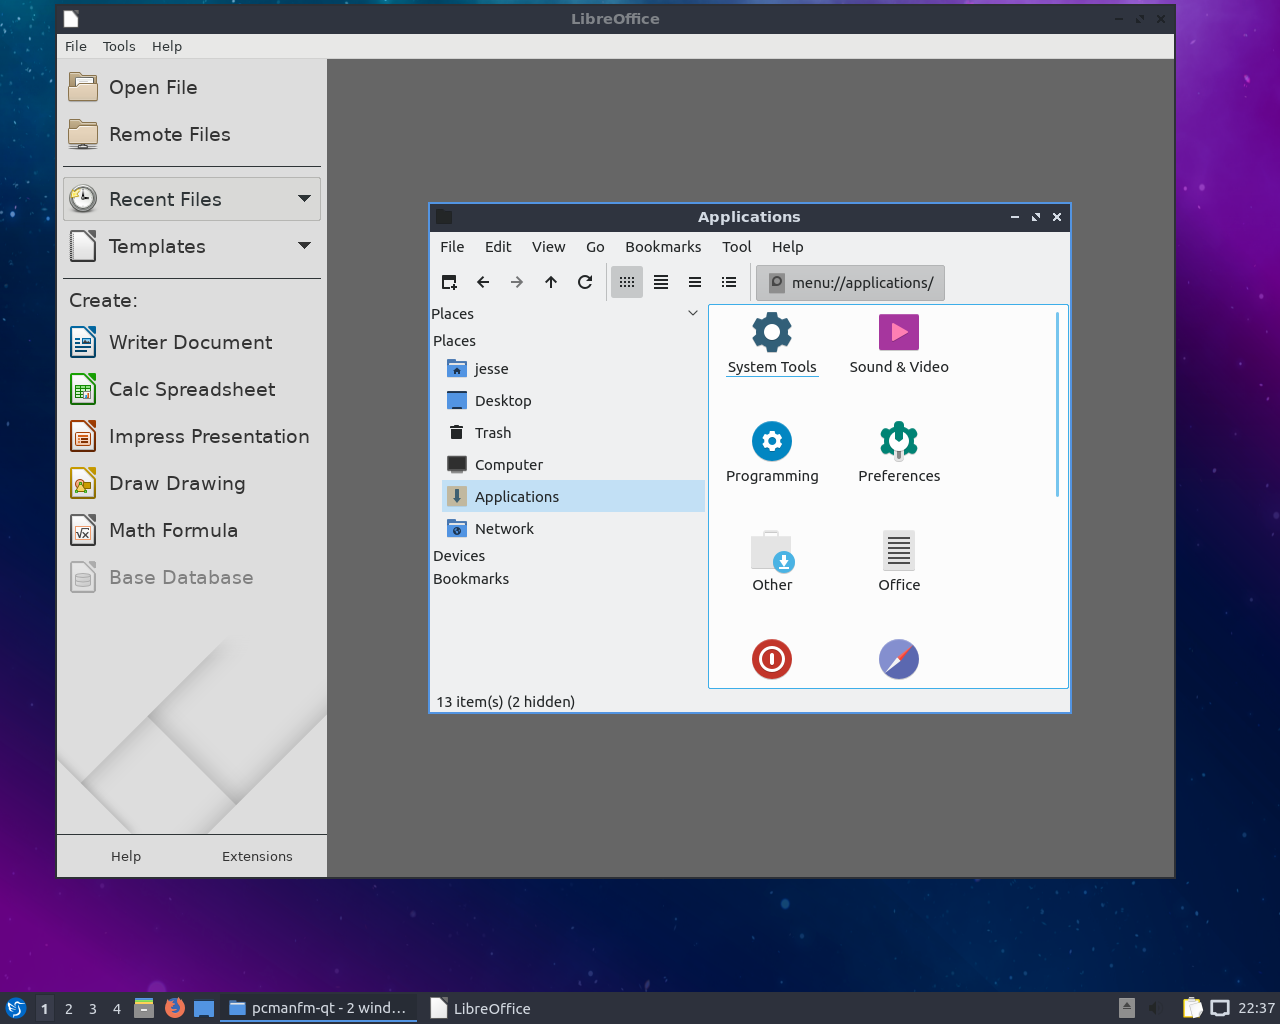
Task: Click the file view vertical scrollbar
Action: [1057, 404]
